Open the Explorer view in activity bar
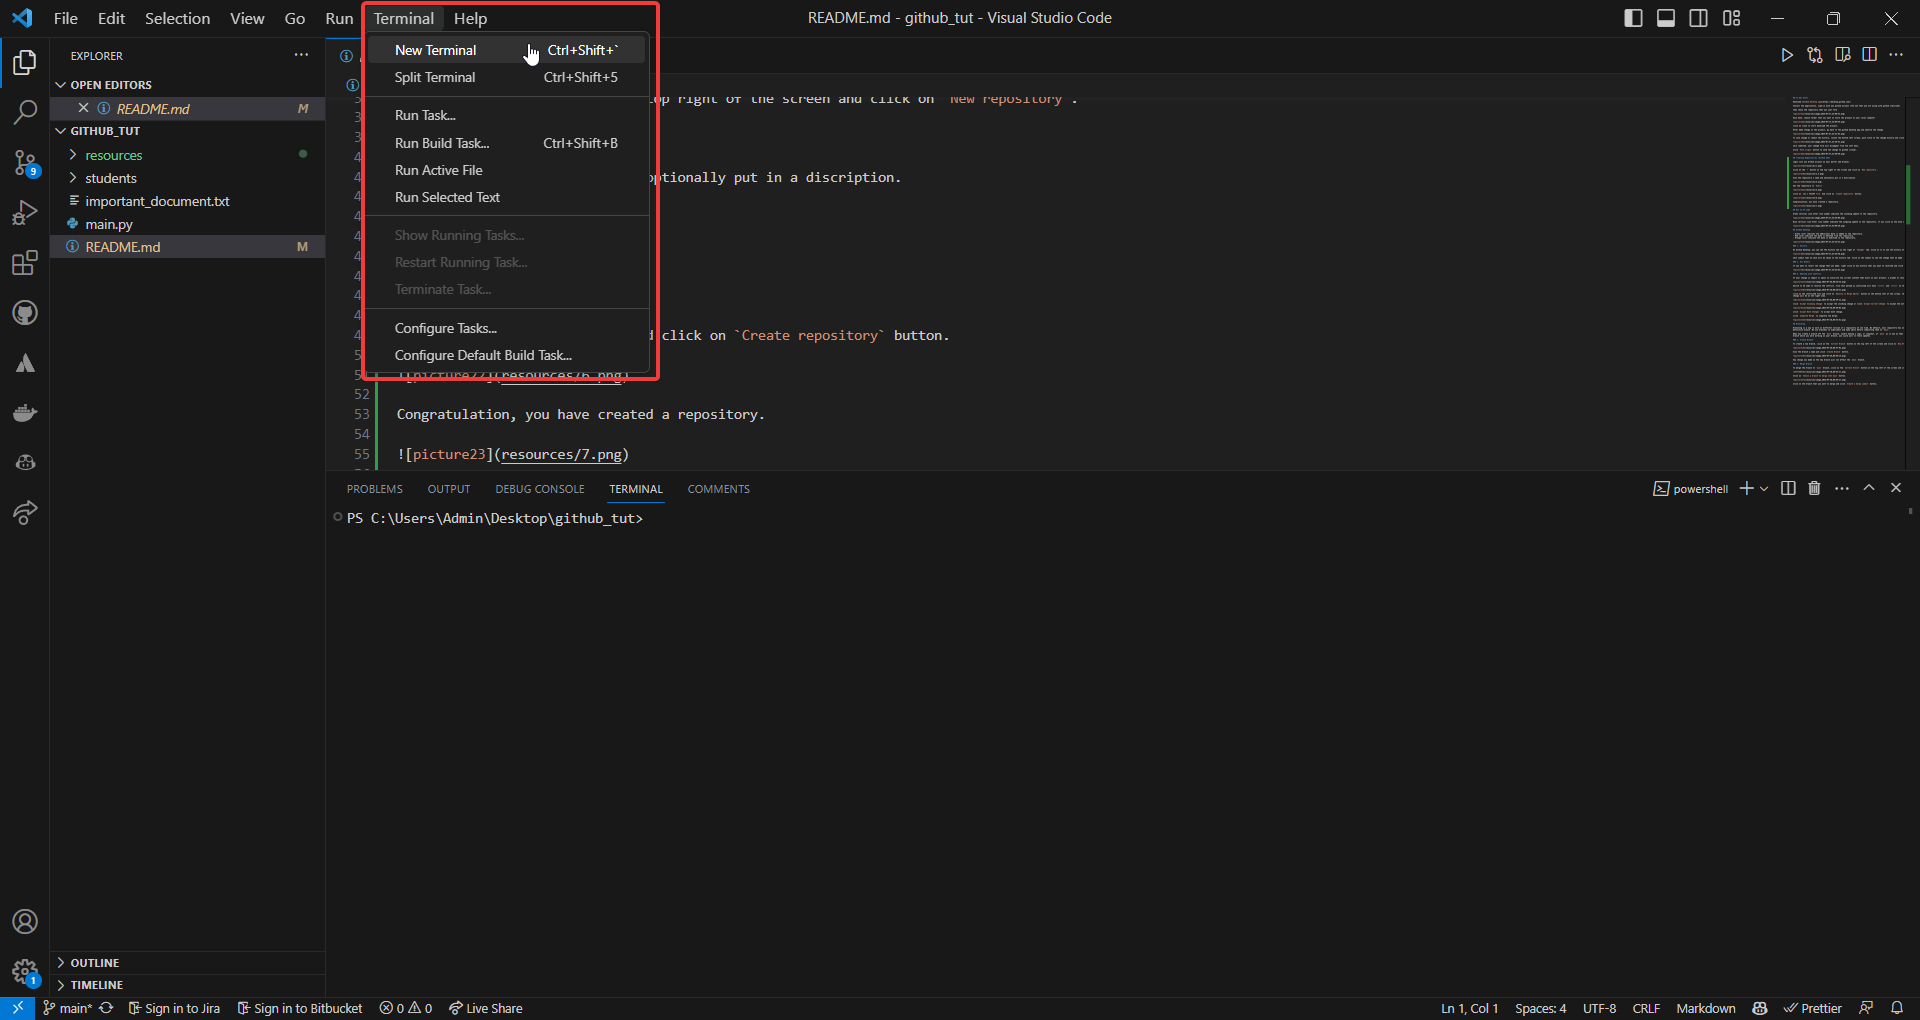1920x1020 pixels. (x=25, y=63)
